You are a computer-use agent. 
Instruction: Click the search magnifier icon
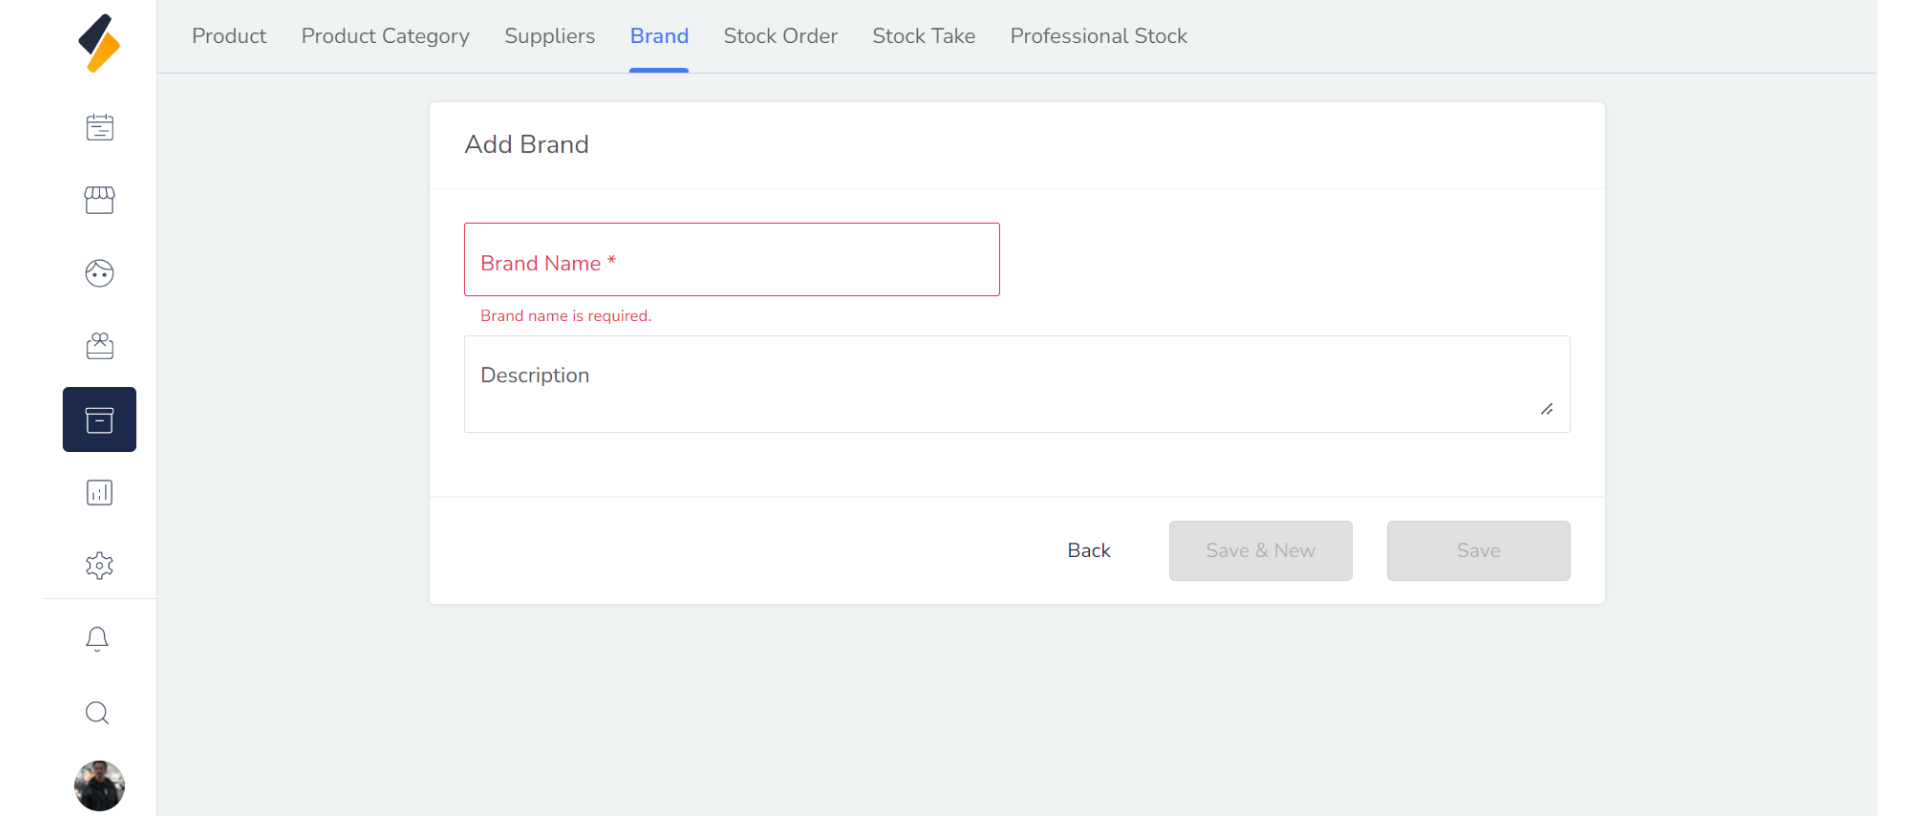pos(97,713)
